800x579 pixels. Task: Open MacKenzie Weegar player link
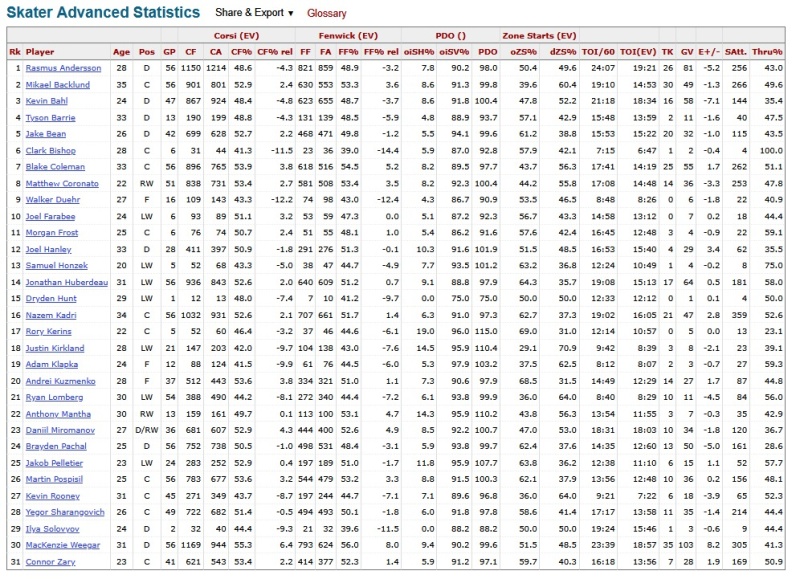(63, 545)
